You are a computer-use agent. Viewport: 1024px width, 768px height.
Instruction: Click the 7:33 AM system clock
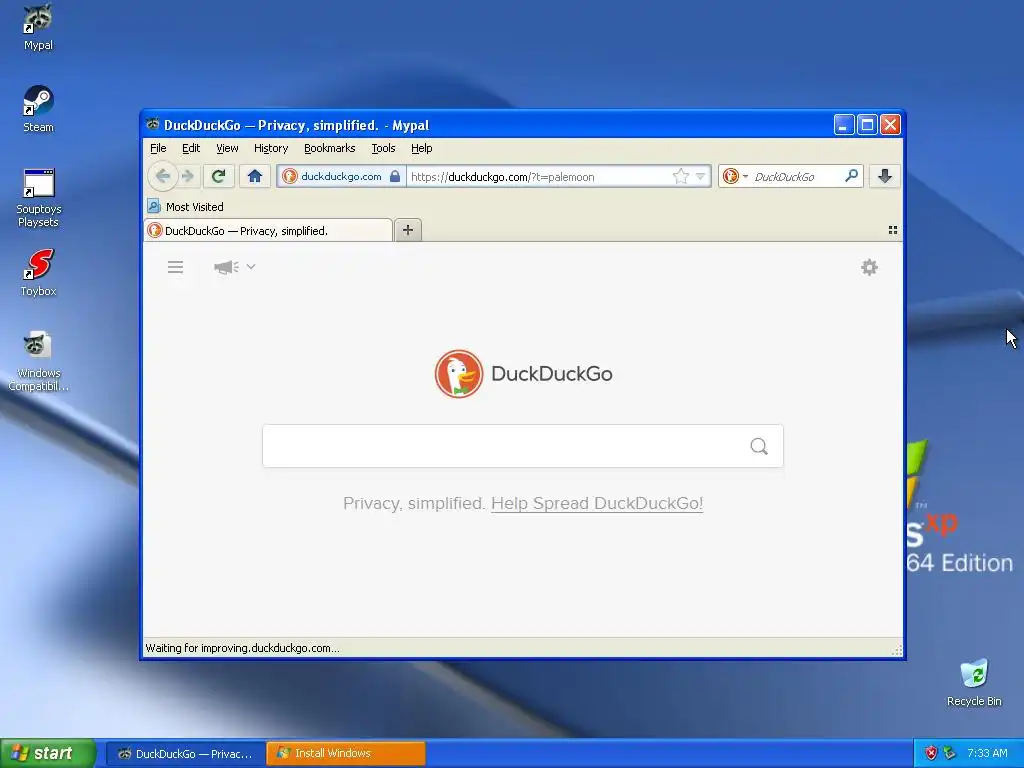pyautogui.click(x=987, y=754)
